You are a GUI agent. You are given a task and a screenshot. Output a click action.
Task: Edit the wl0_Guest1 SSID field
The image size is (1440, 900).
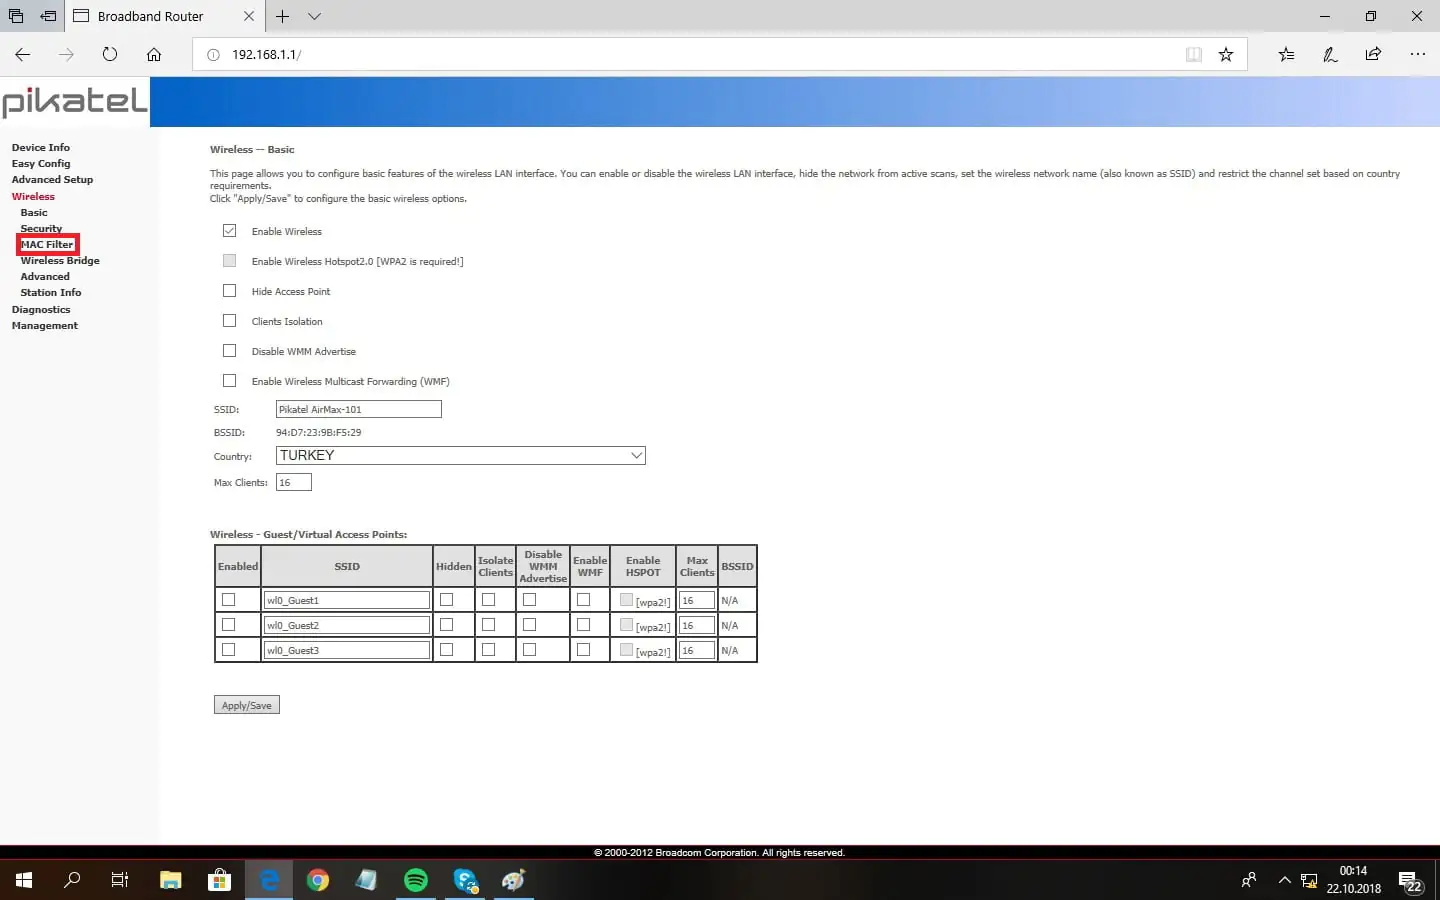347,600
